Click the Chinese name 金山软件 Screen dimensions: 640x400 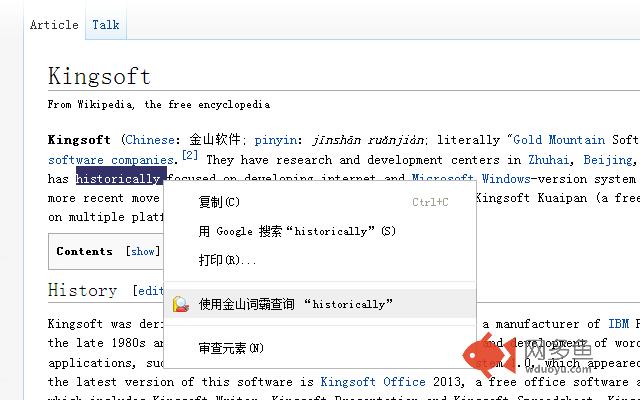pyautogui.click(x=215, y=140)
